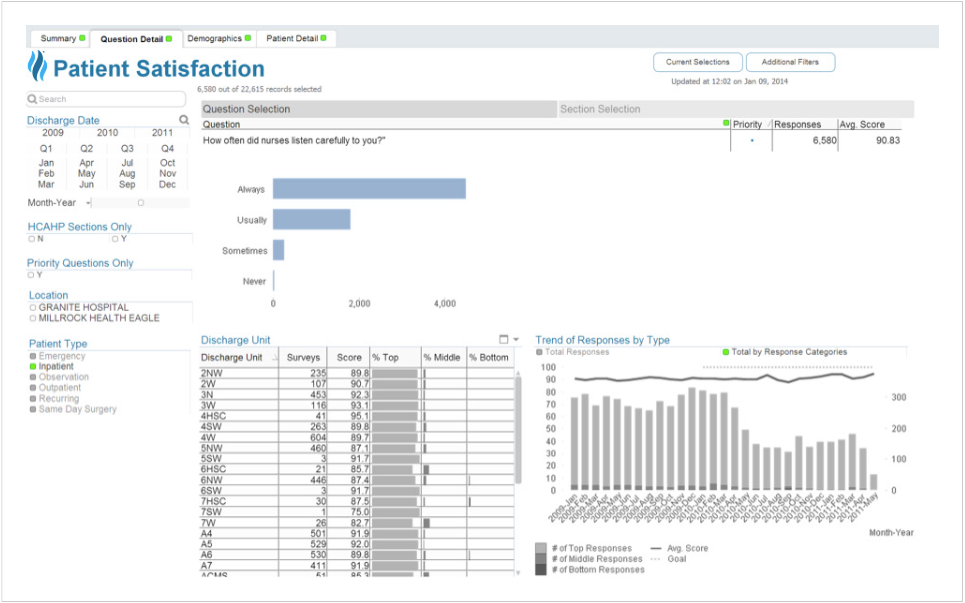Click the Patient Satisfaction flame logo

pos(37,68)
